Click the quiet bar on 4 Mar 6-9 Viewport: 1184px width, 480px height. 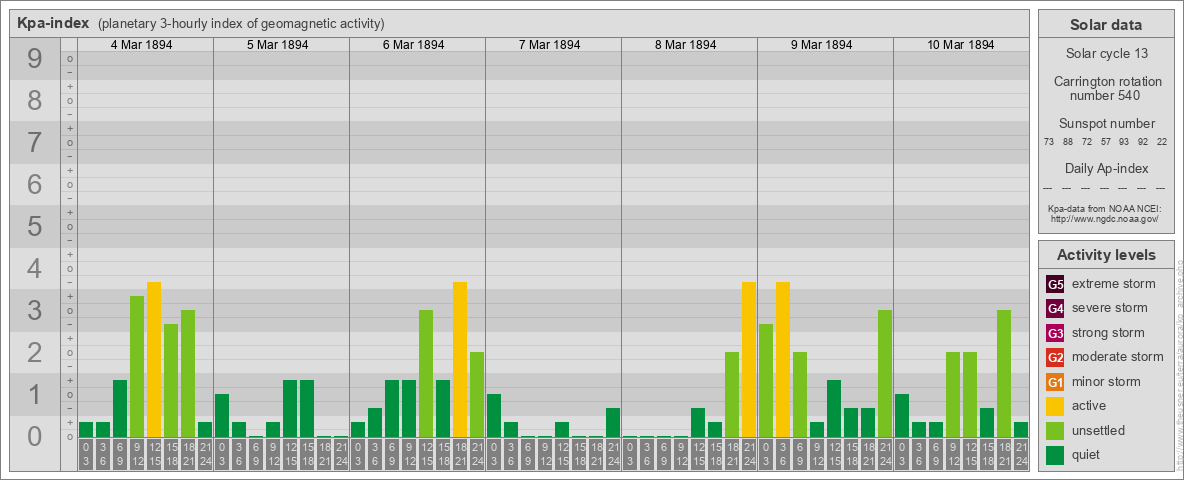pyautogui.click(x=120, y=408)
